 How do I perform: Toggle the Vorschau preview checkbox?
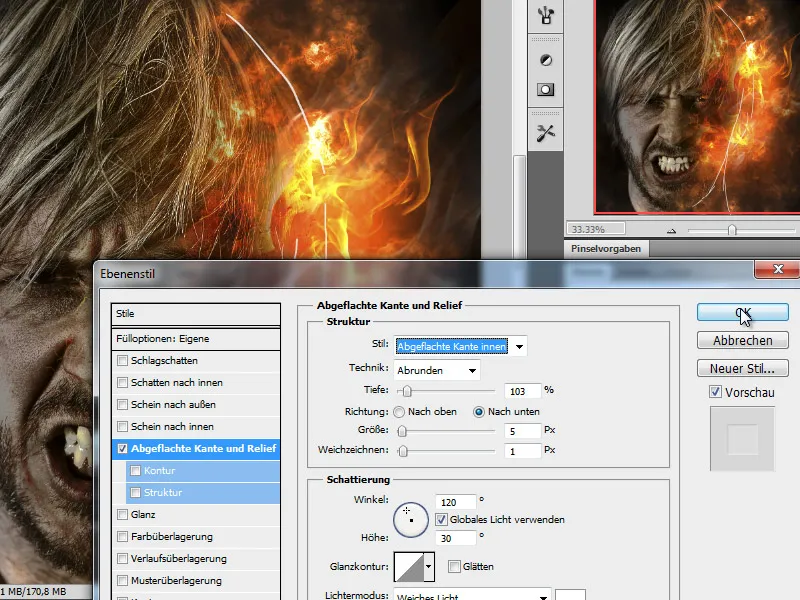coord(715,392)
